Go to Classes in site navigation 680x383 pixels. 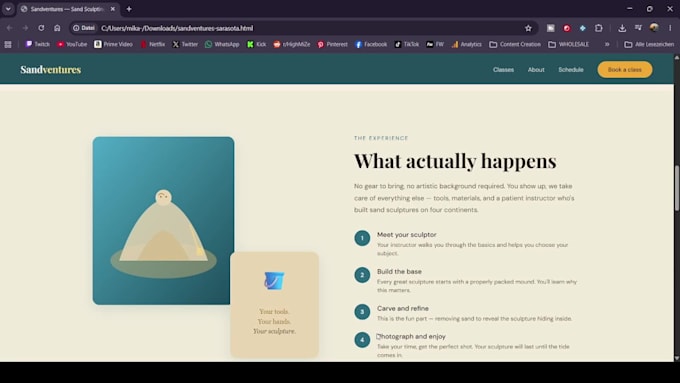point(503,69)
